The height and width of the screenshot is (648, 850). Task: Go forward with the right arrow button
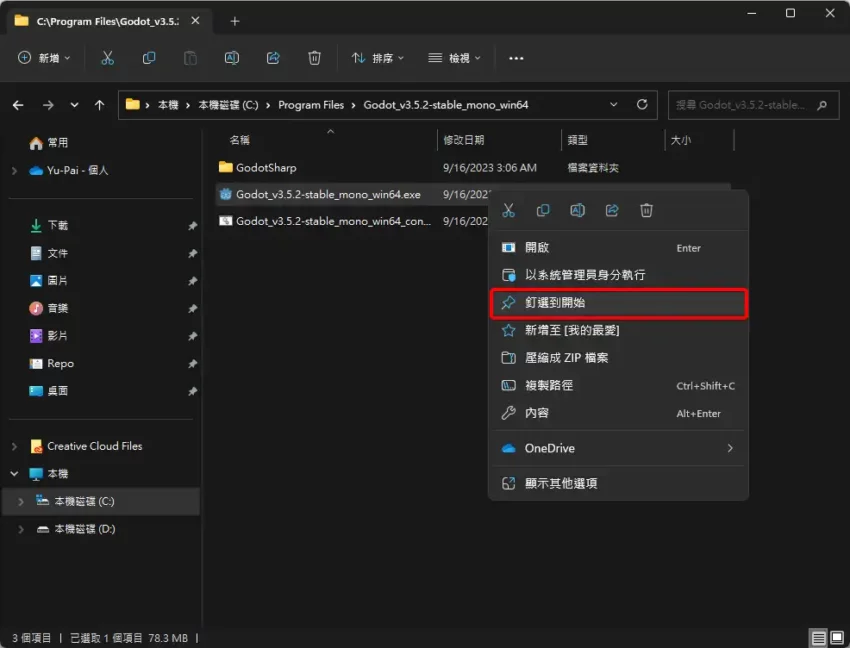(48, 105)
